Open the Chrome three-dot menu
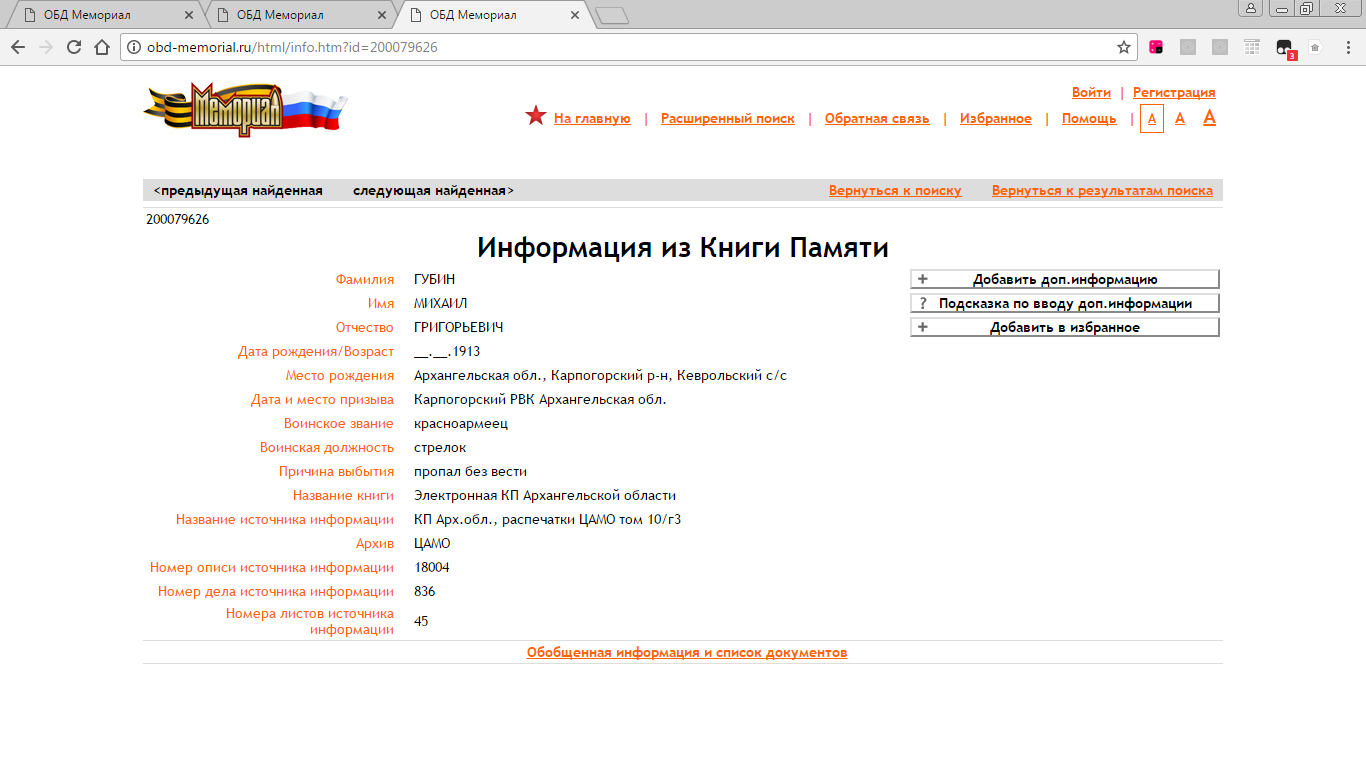Image resolution: width=1366 pixels, height=768 pixels. tap(1347, 47)
